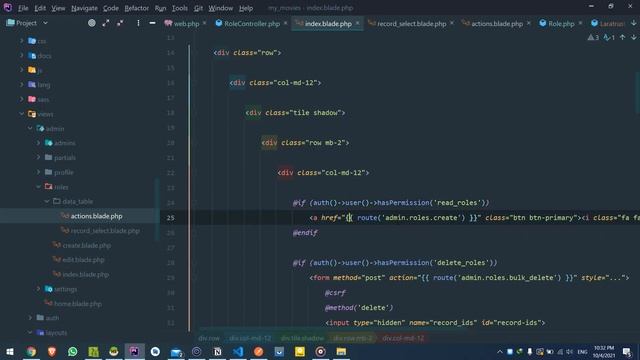Open the Code menu
The height and width of the screenshot is (360, 640).
[x=111, y=8]
